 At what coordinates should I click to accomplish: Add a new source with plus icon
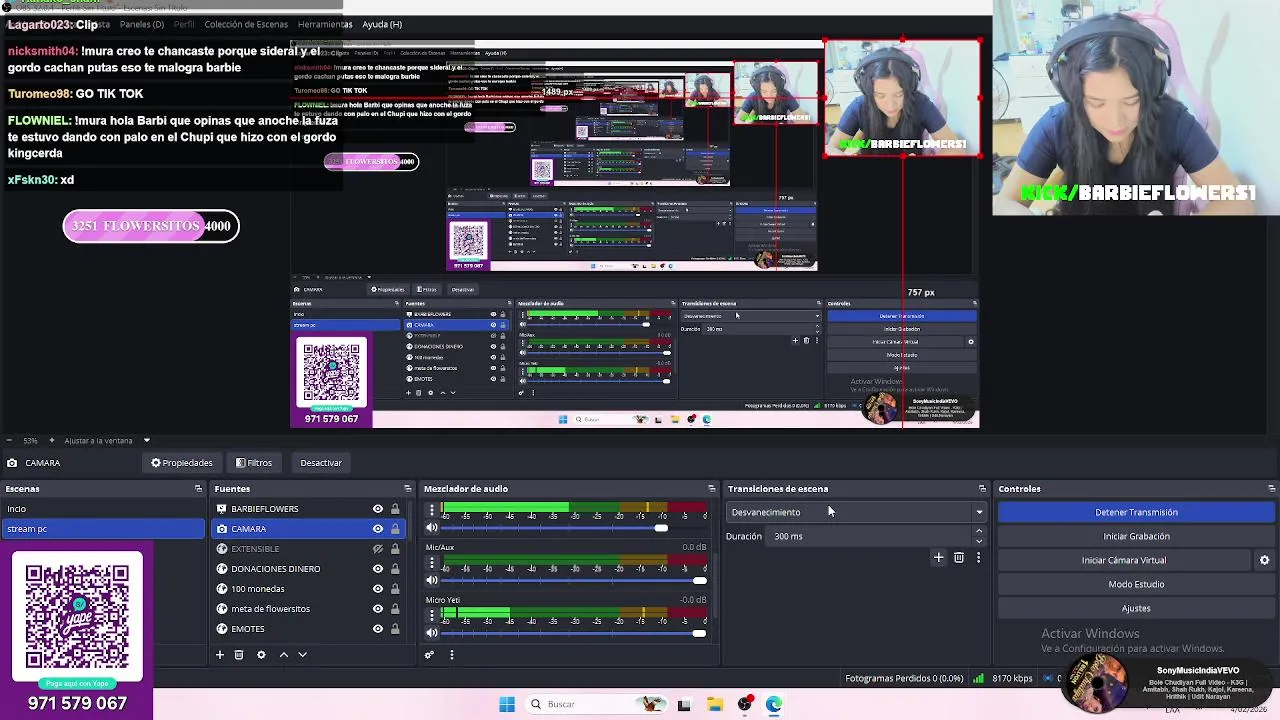click(x=220, y=655)
